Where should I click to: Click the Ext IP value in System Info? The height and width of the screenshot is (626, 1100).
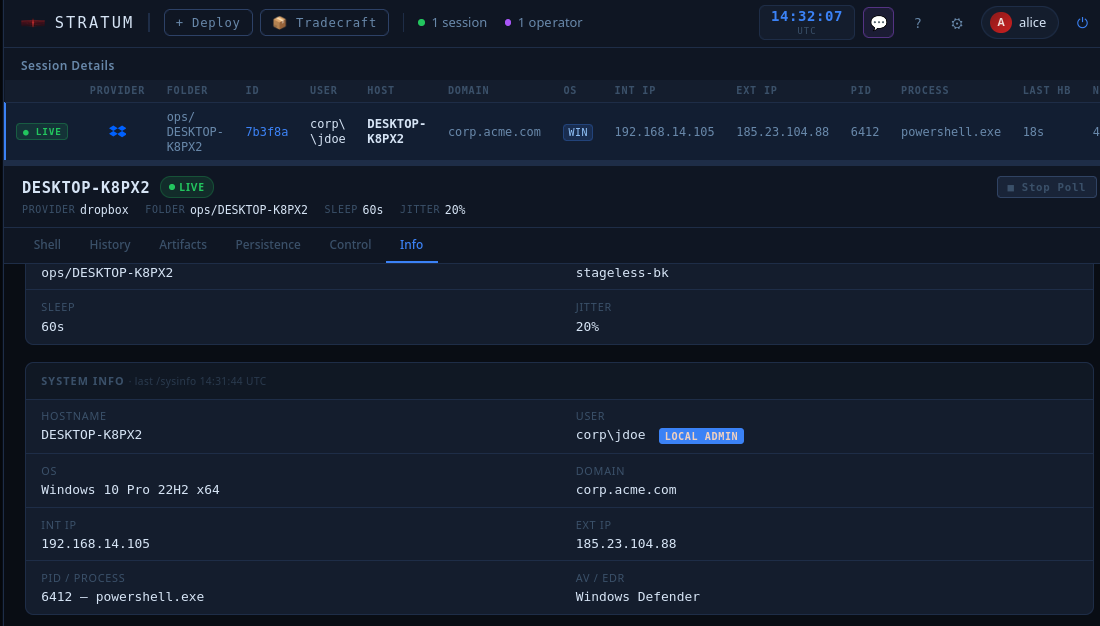[626, 544]
